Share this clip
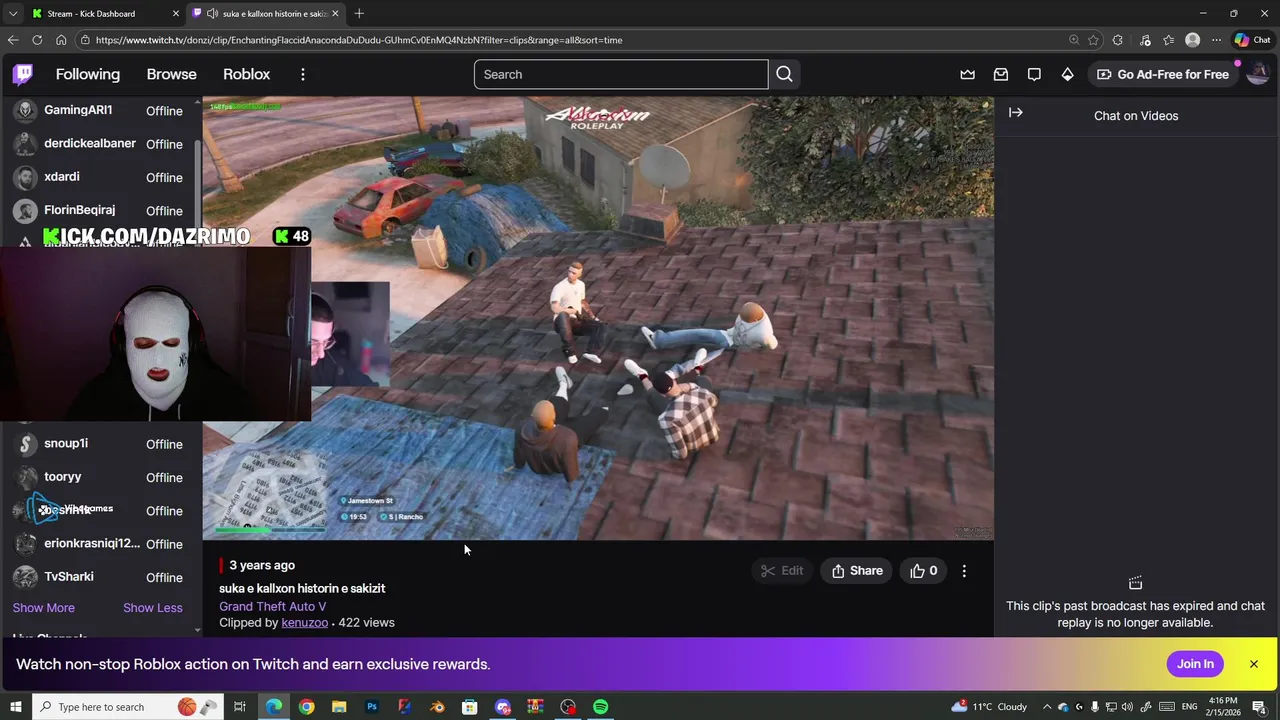 click(857, 571)
